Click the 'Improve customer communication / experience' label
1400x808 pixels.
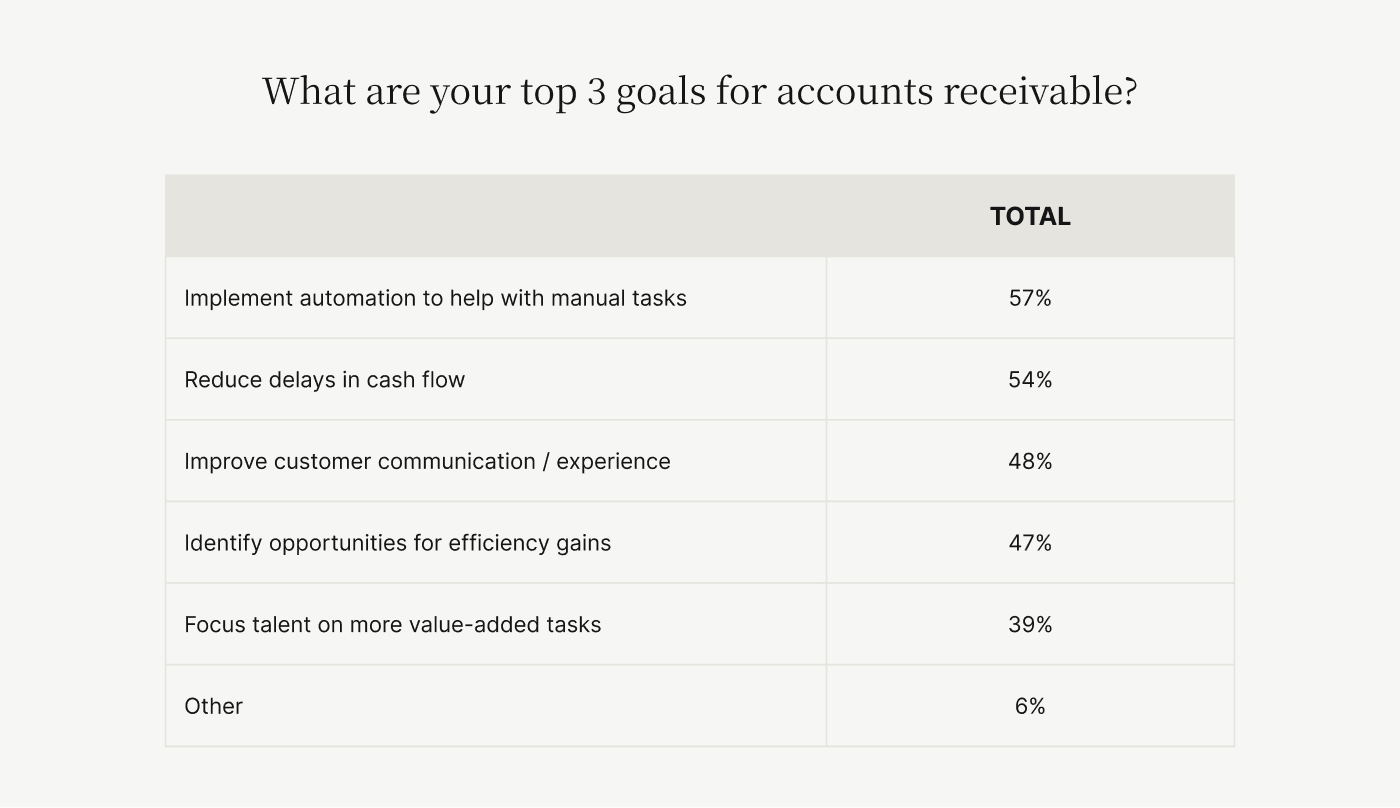point(427,461)
